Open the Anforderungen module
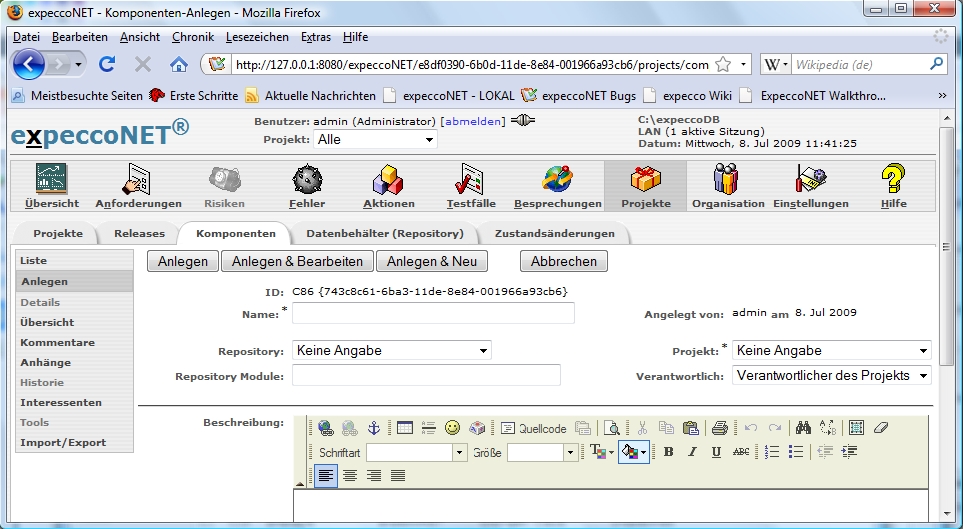 click(x=138, y=186)
